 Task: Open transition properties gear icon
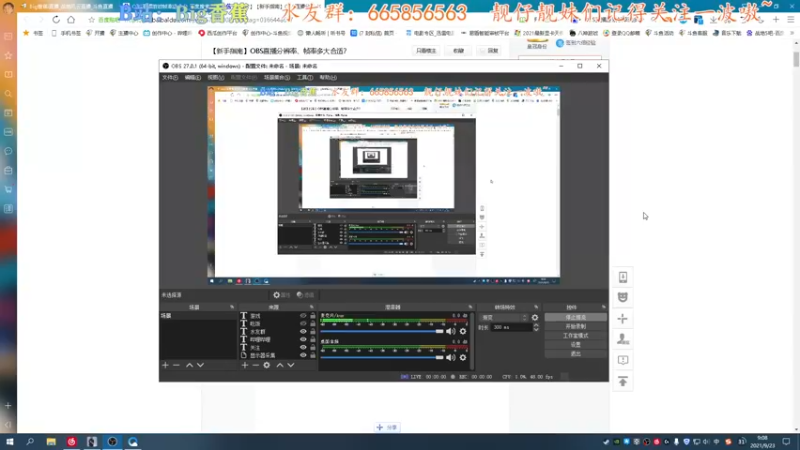click(x=535, y=317)
